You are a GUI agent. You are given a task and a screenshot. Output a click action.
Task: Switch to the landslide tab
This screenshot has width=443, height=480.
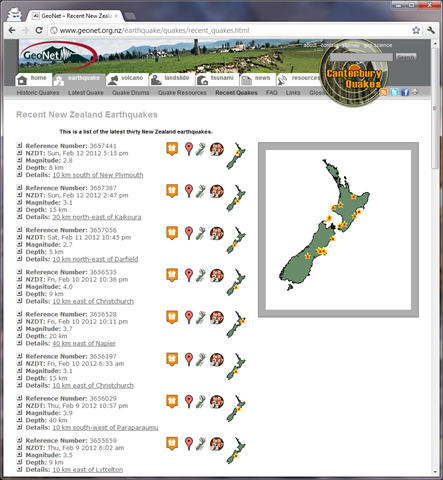point(171,79)
